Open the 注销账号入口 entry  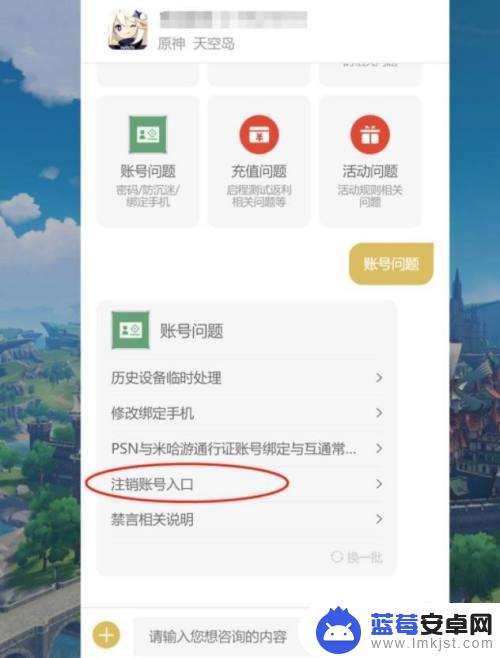tap(247, 484)
